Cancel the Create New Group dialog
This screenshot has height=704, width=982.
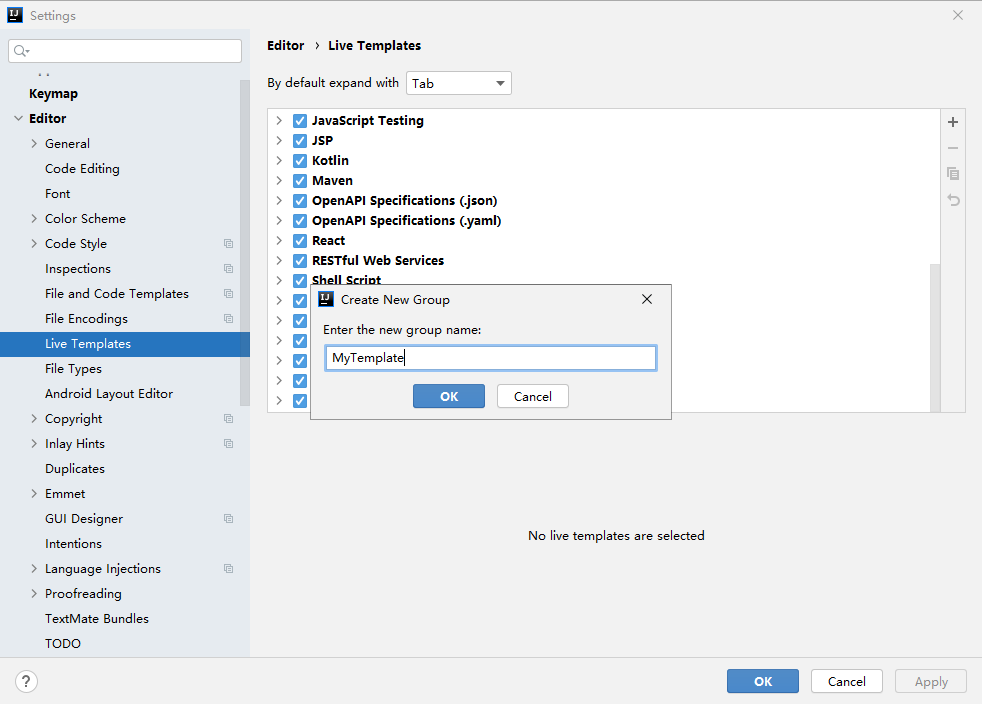click(532, 396)
